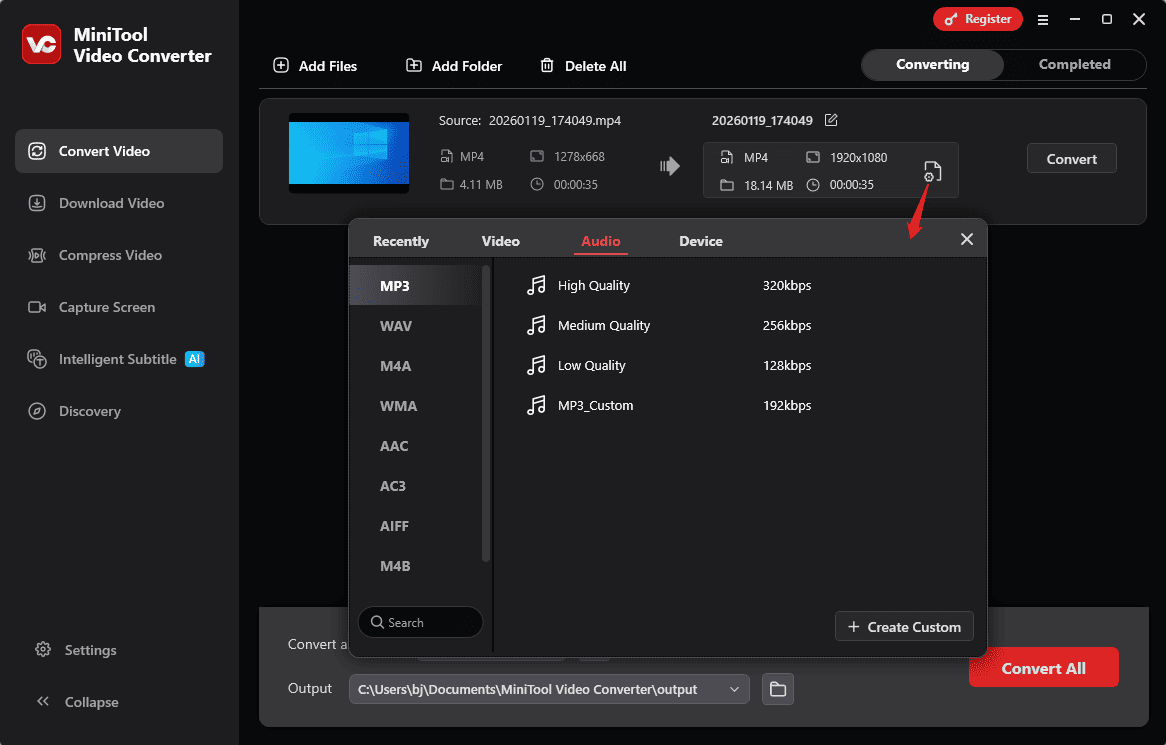Open the Discovery section
This screenshot has width=1166, height=745.
click(x=36, y=411)
